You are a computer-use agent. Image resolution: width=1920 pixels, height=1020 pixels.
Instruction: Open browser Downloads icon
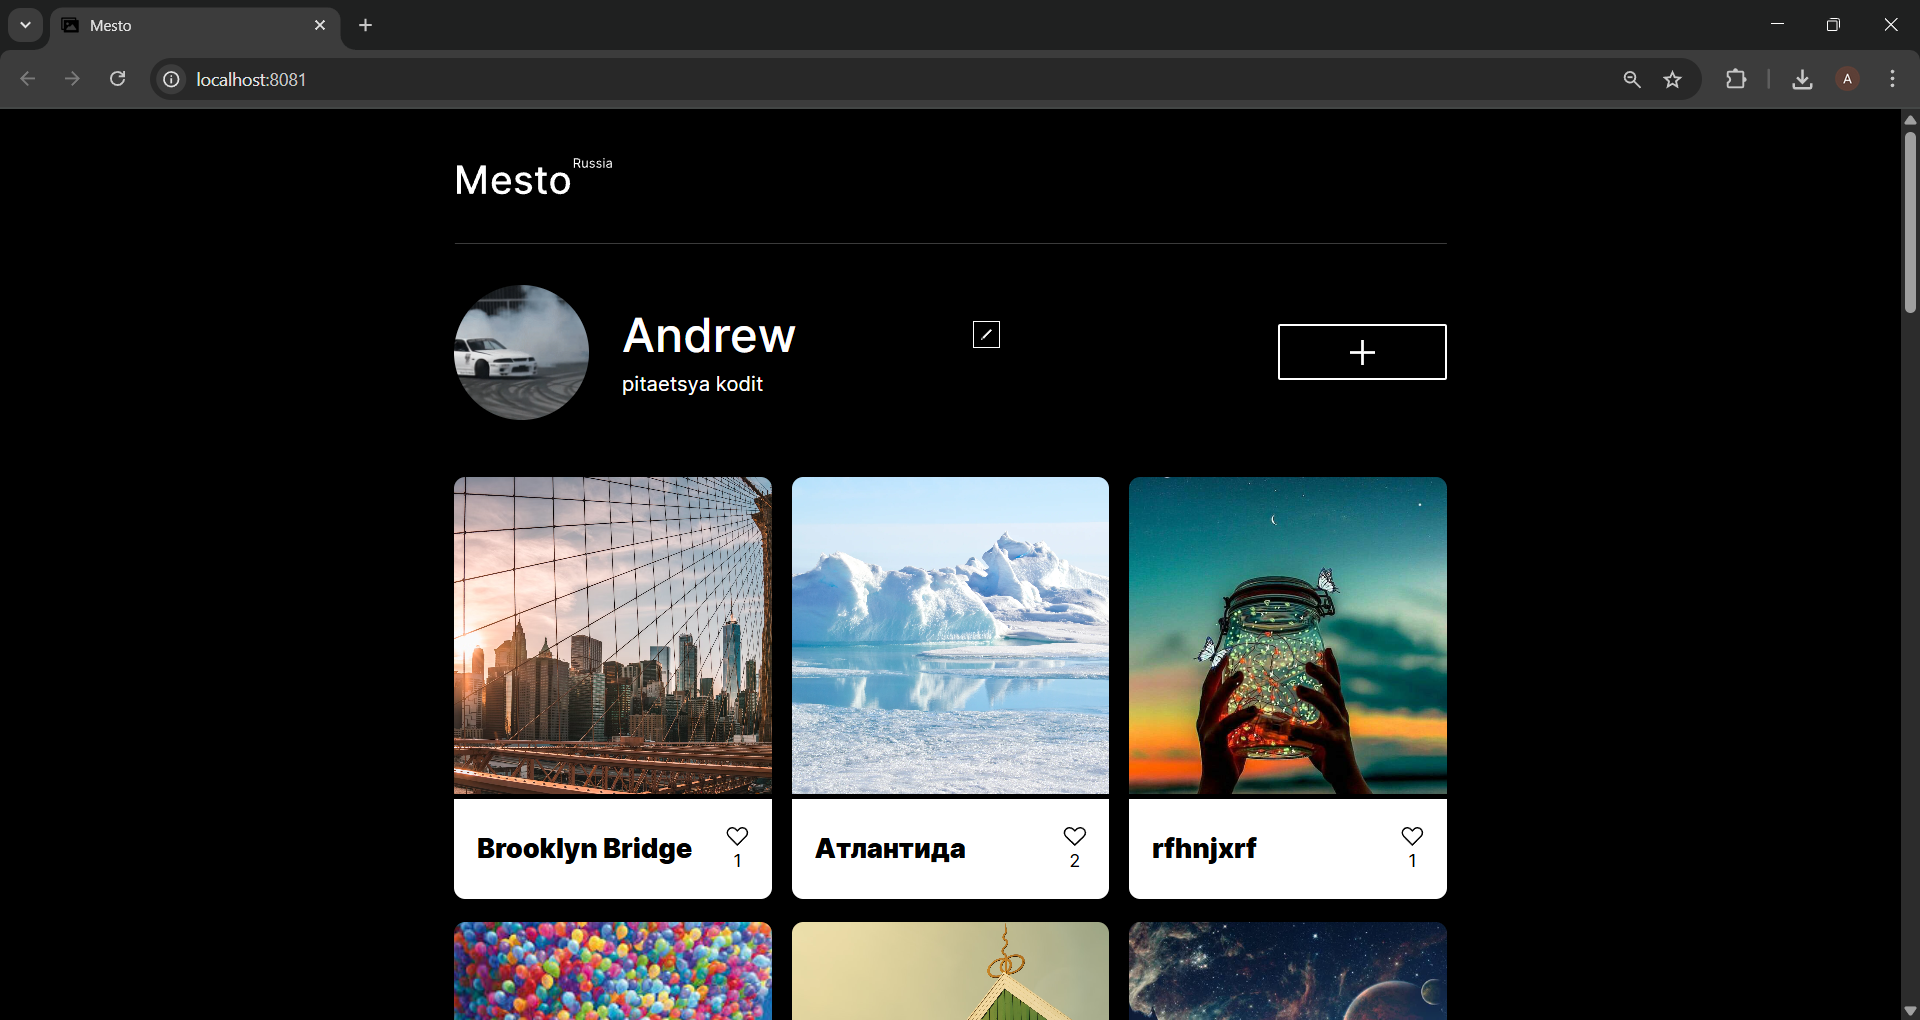[x=1802, y=79]
